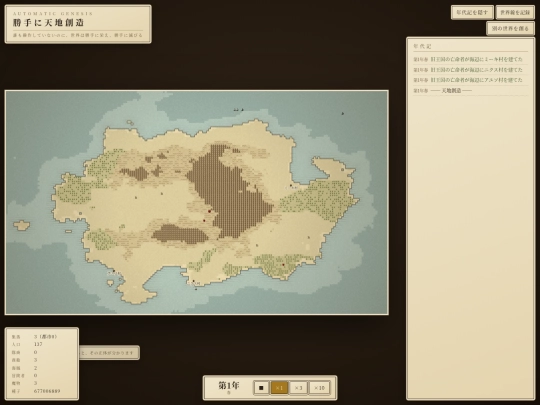Viewport: 540px width, 405px height.
Task: Click village marker on the southwest coast
Action: click(114, 271)
